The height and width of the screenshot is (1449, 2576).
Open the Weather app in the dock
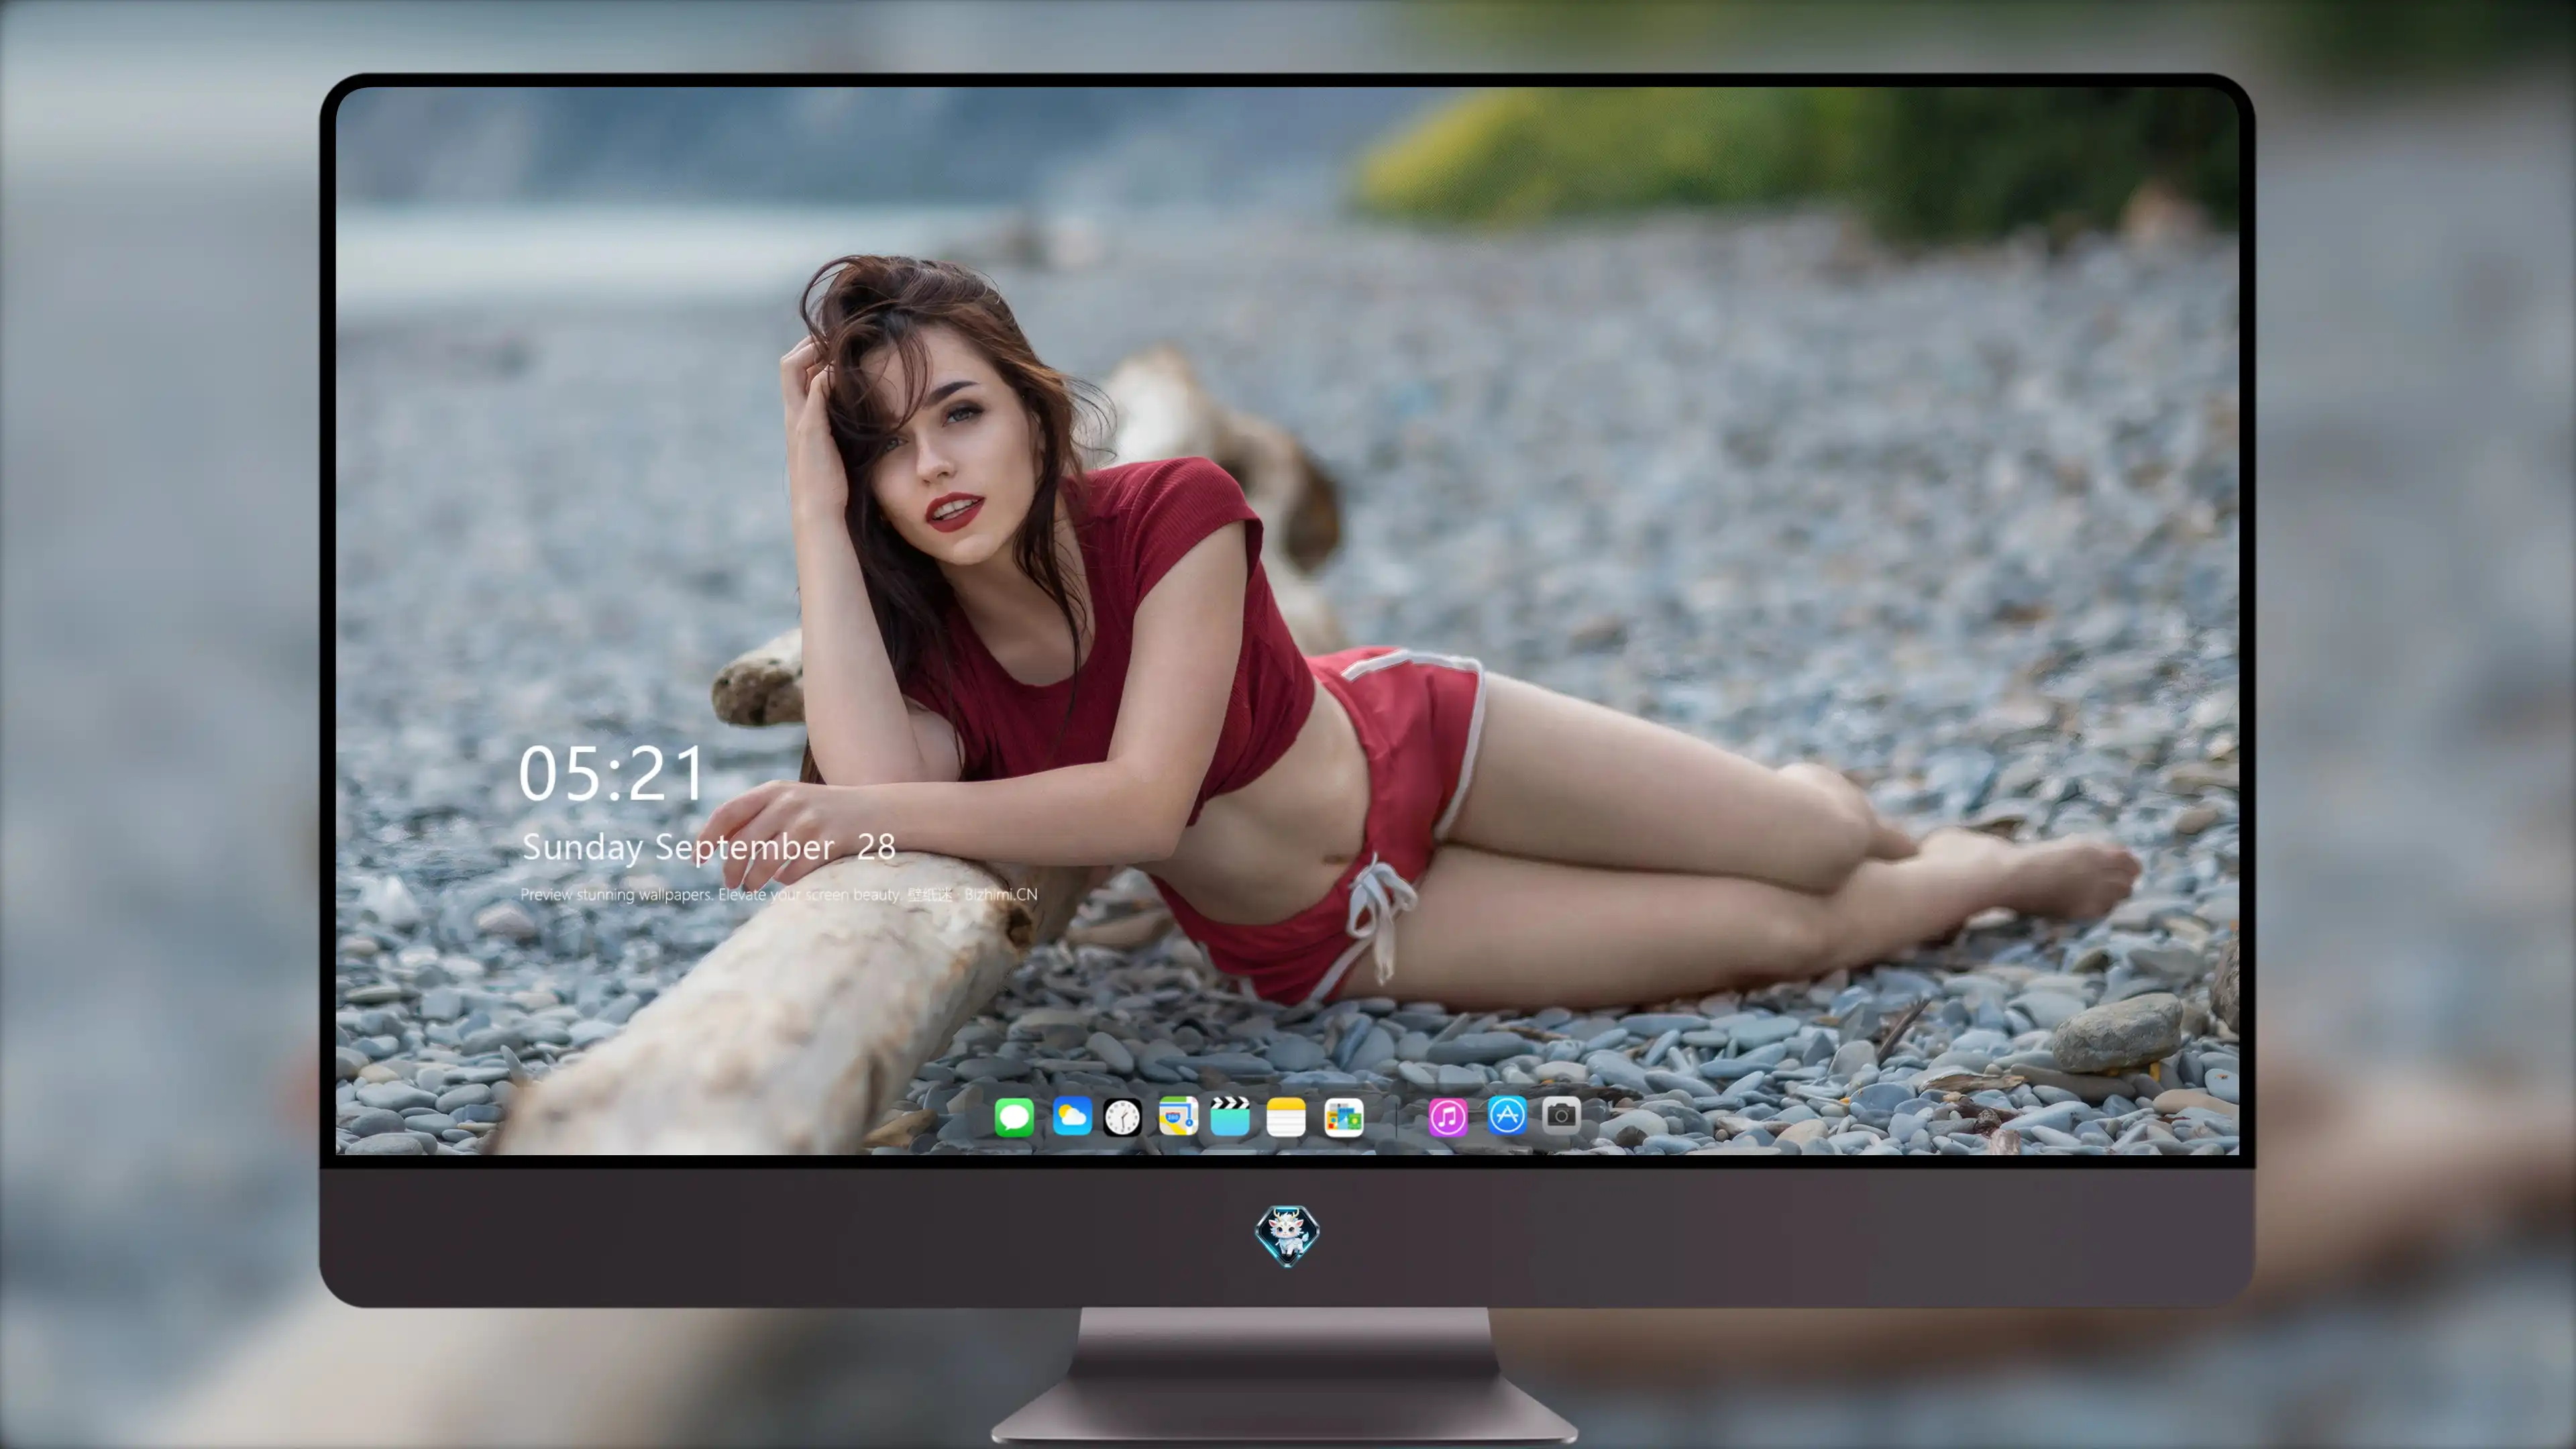pyautogui.click(x=1072, y=1116)
